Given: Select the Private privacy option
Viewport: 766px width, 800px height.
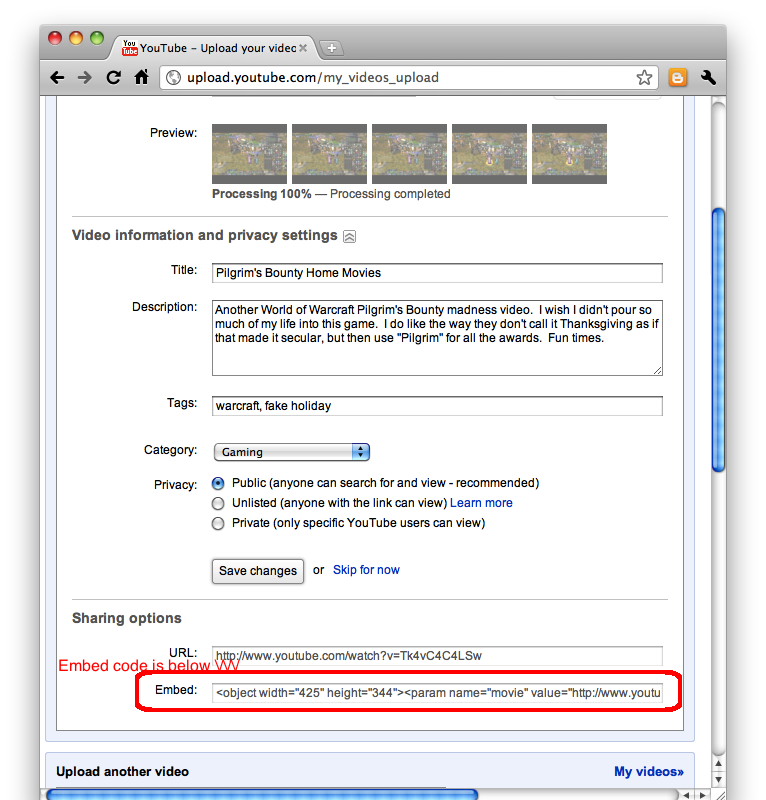Looking at the screenshot, I should 218,523.
